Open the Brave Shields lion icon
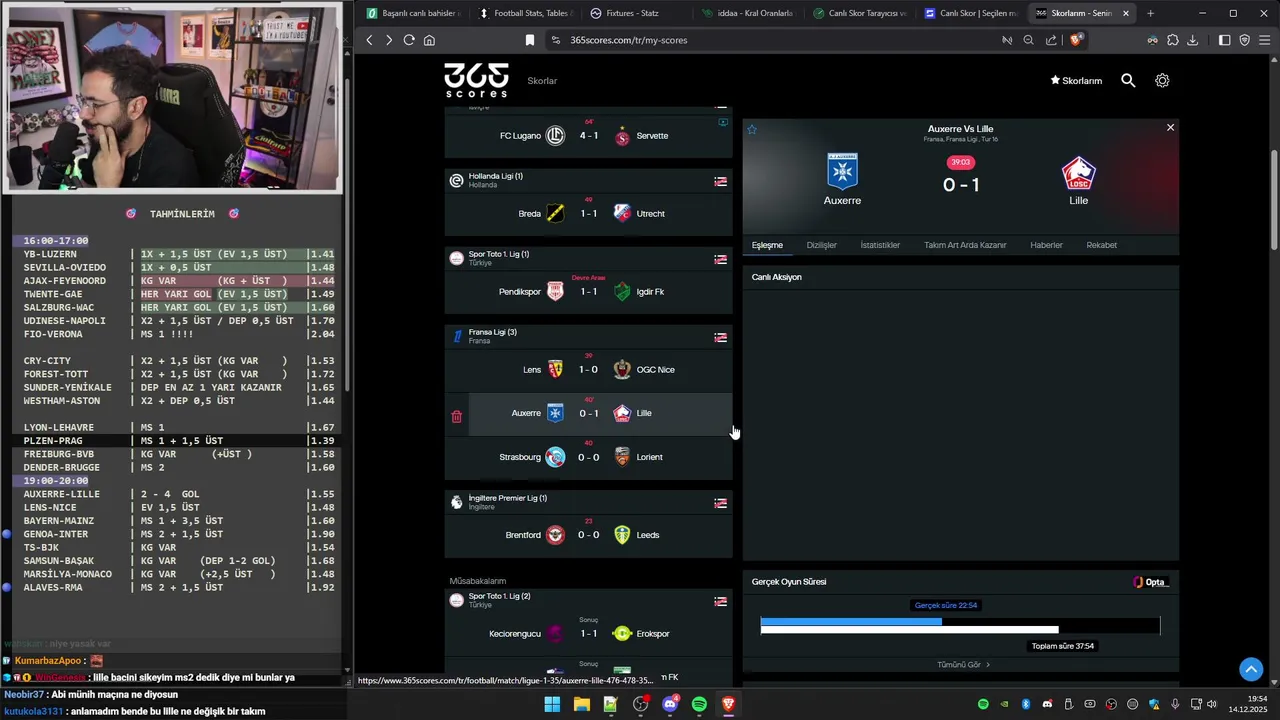The image size is (1280, 720). click(x=1076, y=40)
